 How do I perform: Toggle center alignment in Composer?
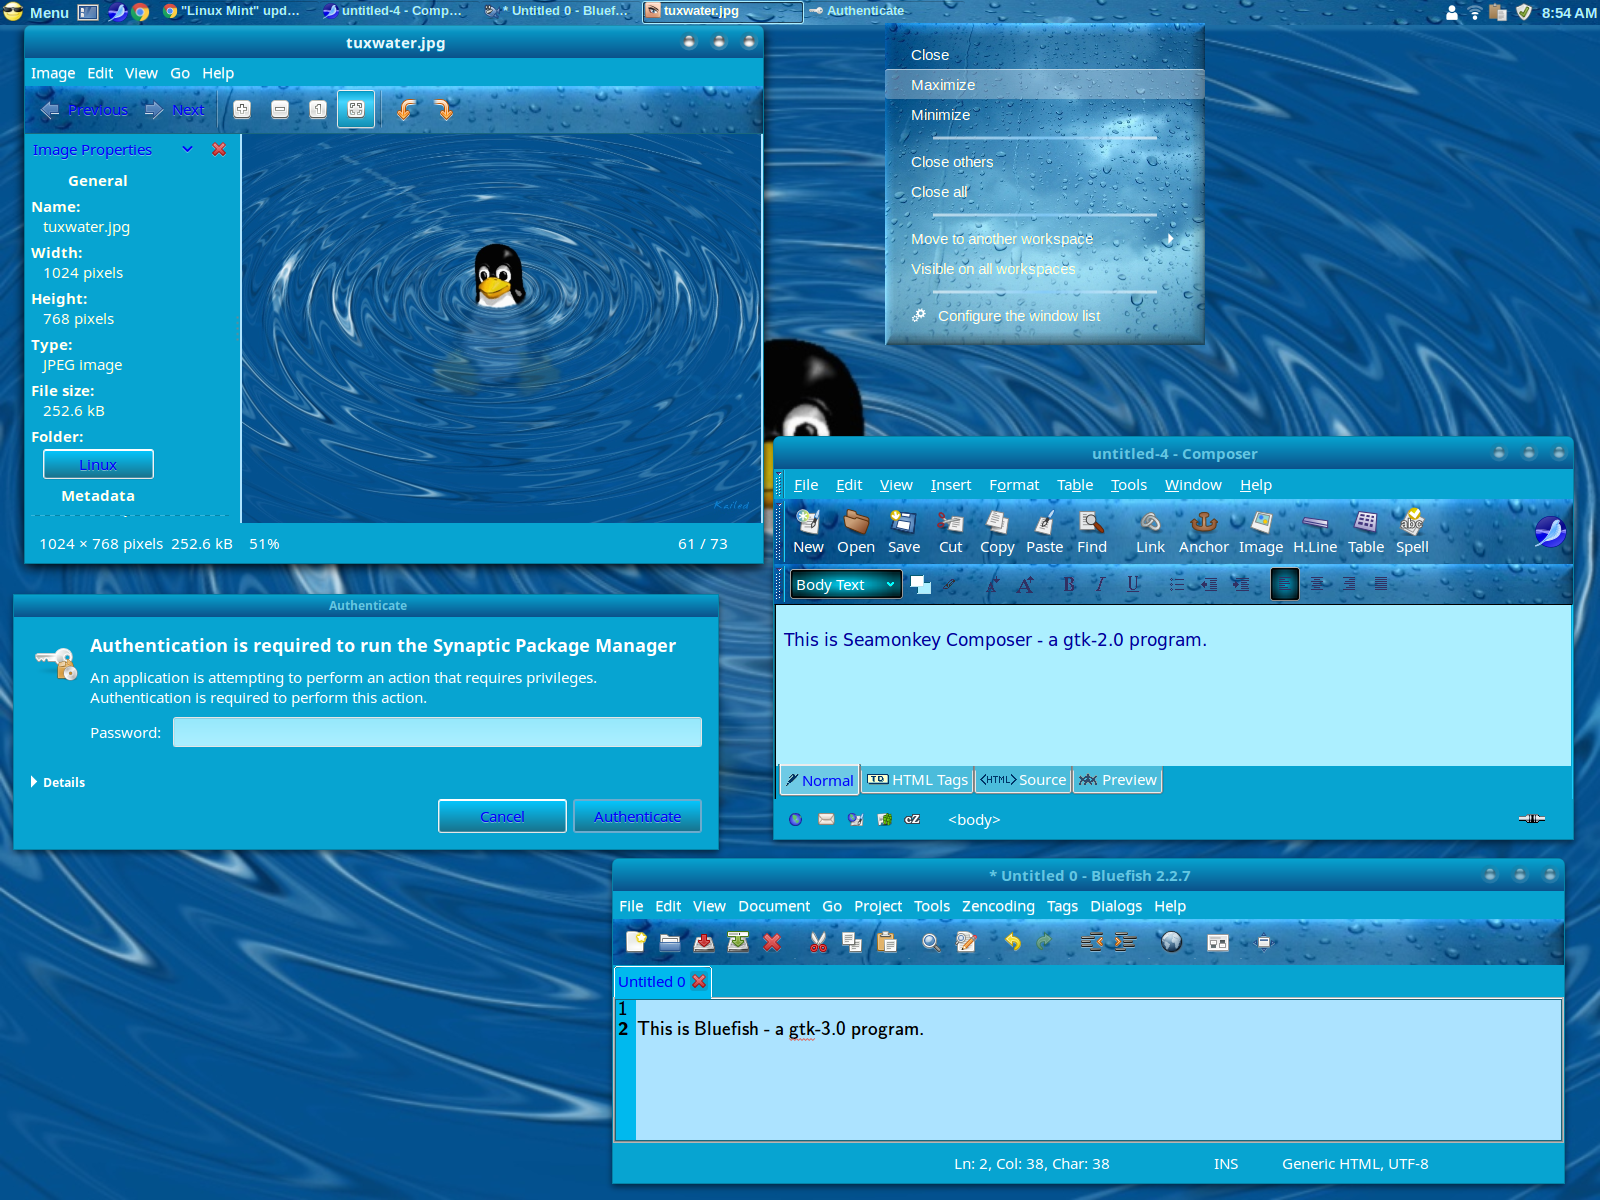coord(1319,584)
